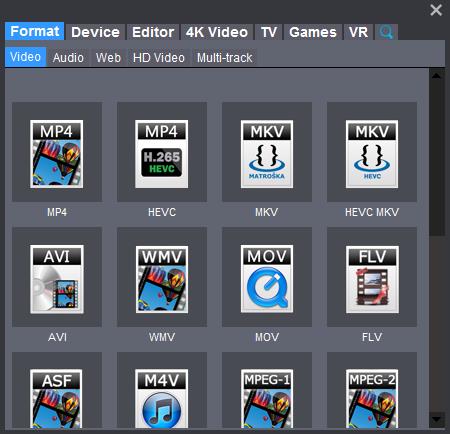
Task: Select the WMV format icon
Action: (x=162, y=279)
